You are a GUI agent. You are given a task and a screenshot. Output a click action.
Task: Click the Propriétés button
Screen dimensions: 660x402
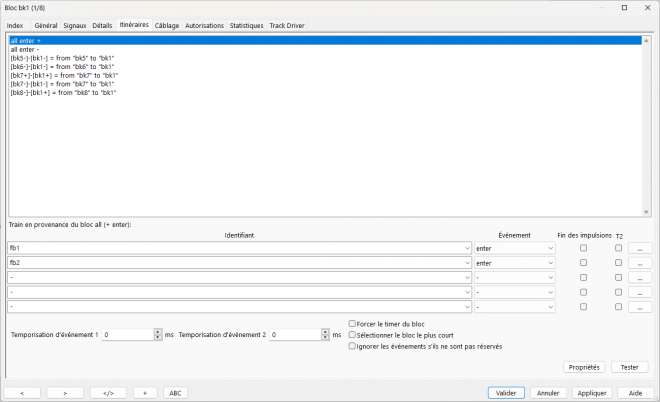pyautogui.click(x=584, y=367)
